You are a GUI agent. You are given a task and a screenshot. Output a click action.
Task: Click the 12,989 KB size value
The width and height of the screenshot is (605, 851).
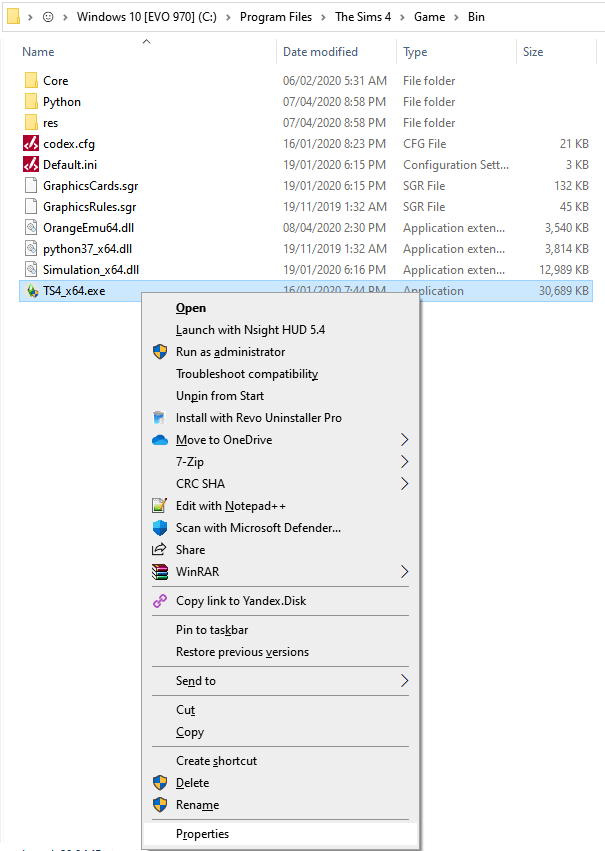click(563, 270)
